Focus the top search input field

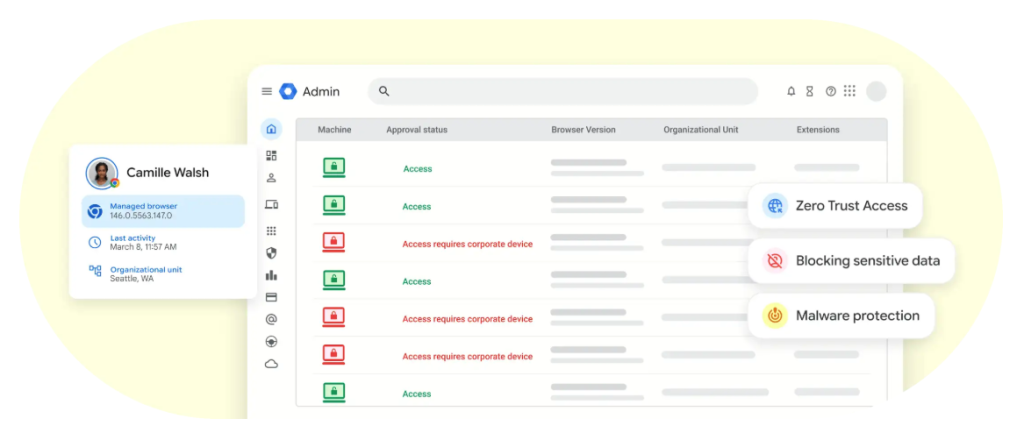[x=563, y=91]
